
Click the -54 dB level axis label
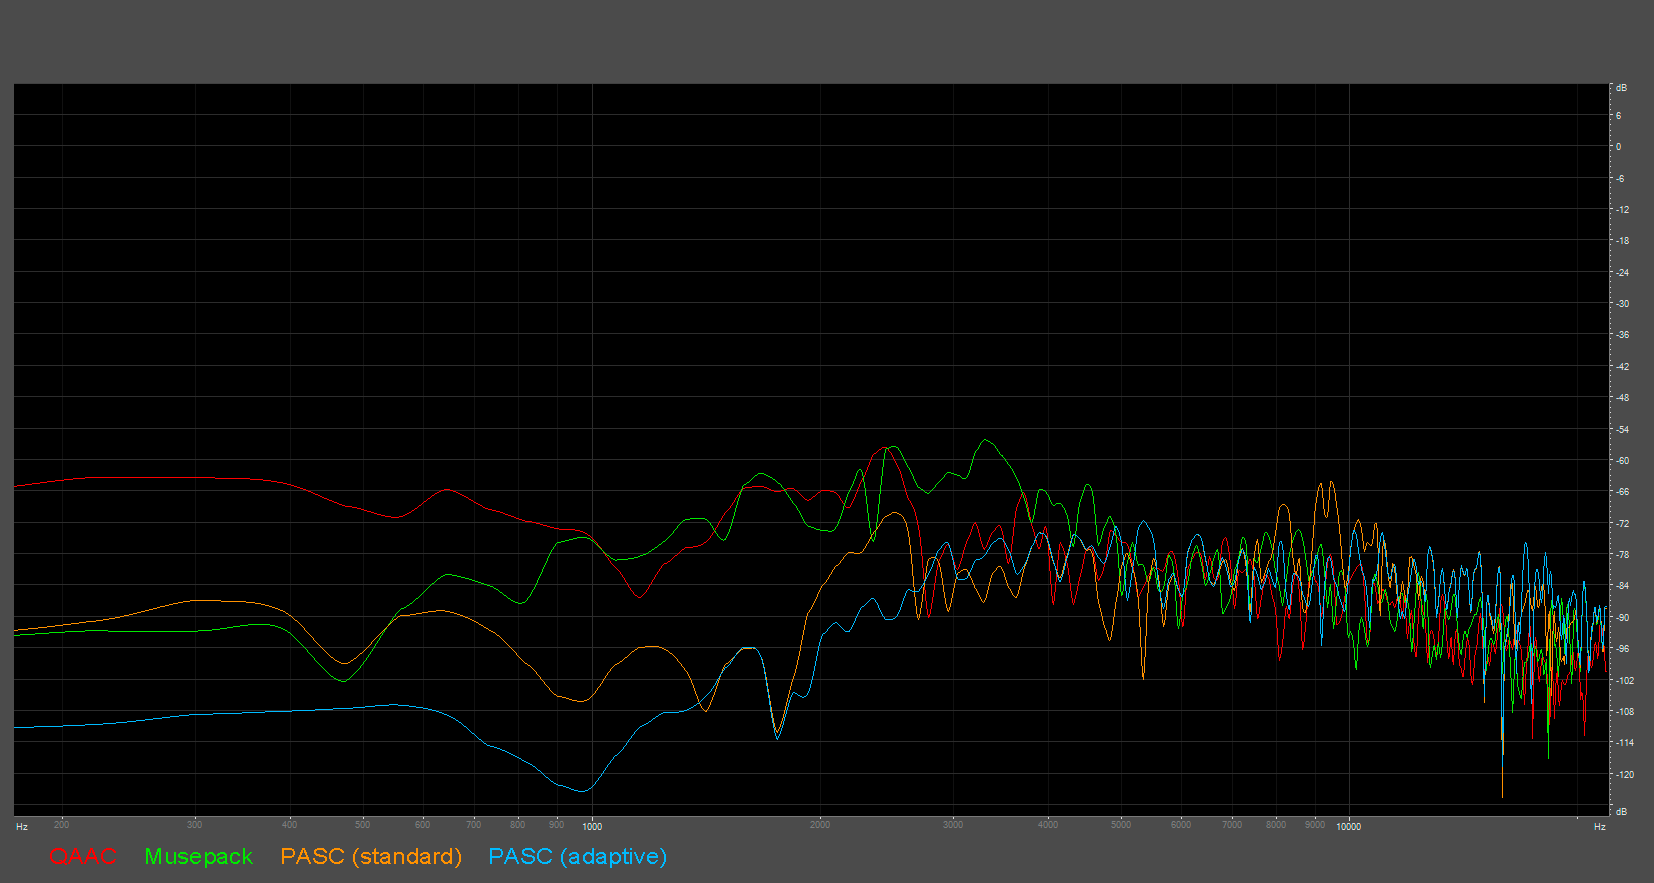point(1622,430)
